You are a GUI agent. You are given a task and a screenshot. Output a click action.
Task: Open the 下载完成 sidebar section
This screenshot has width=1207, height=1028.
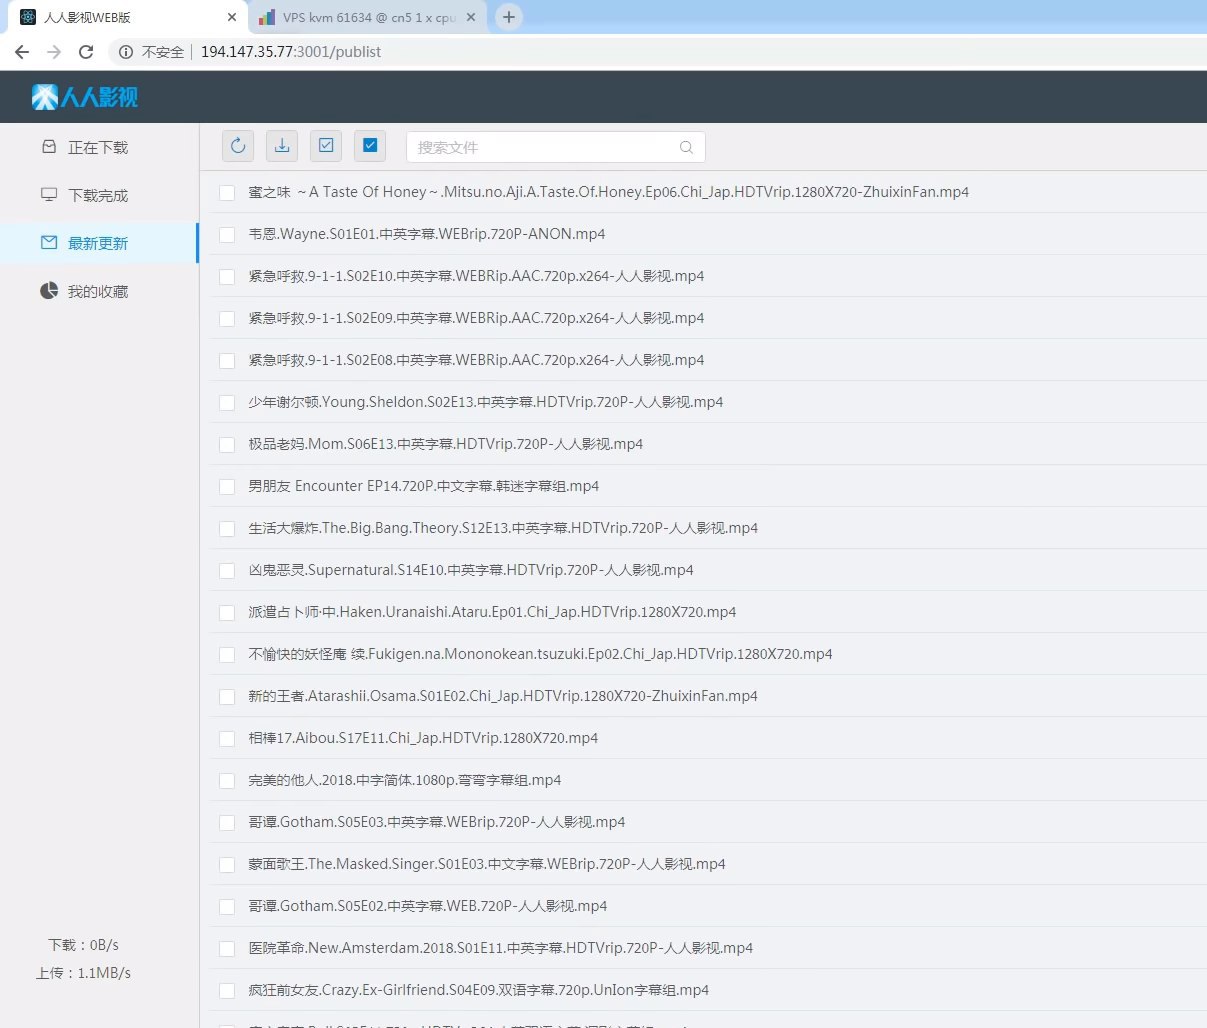97,195
